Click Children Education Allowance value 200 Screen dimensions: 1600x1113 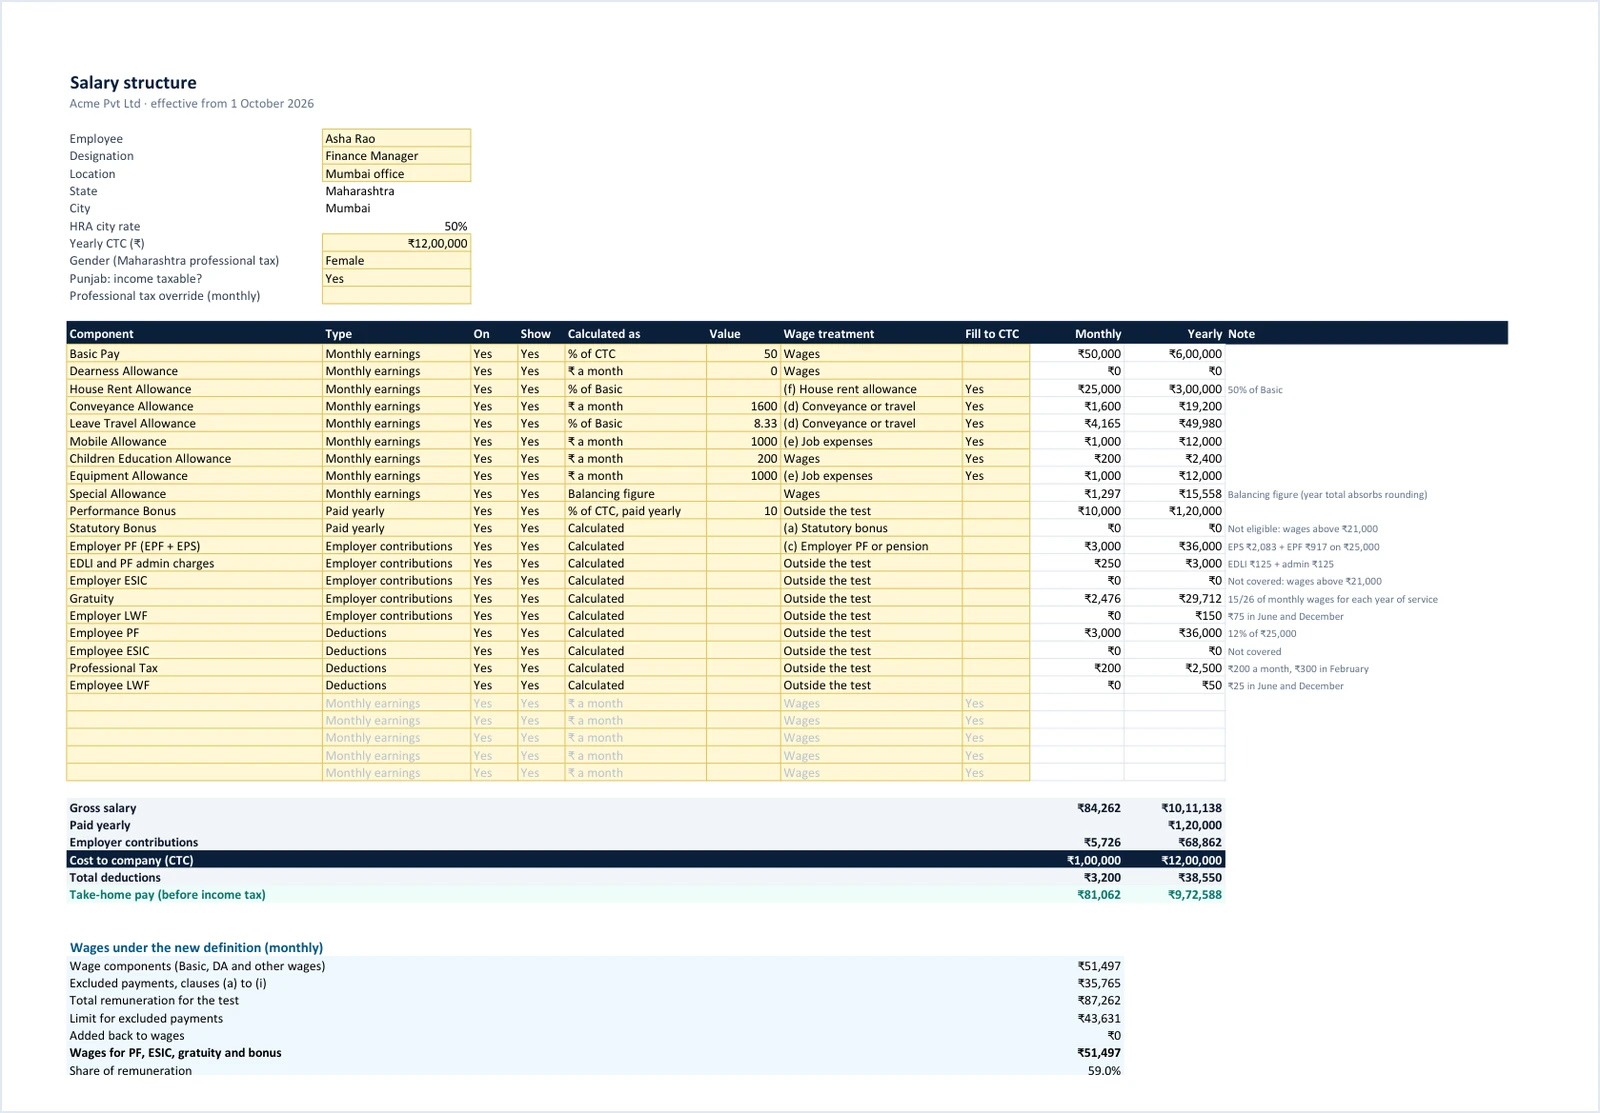click(x=743, y=459)
